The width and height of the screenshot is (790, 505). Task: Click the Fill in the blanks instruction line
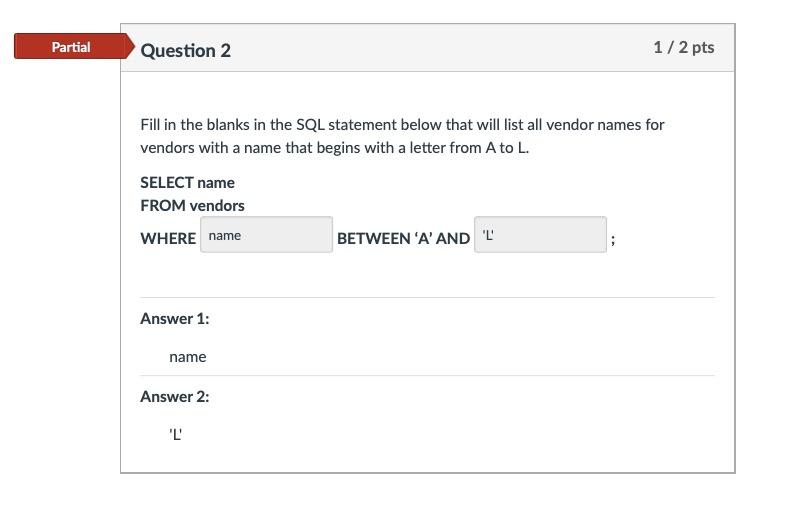[x=402, y=124]
